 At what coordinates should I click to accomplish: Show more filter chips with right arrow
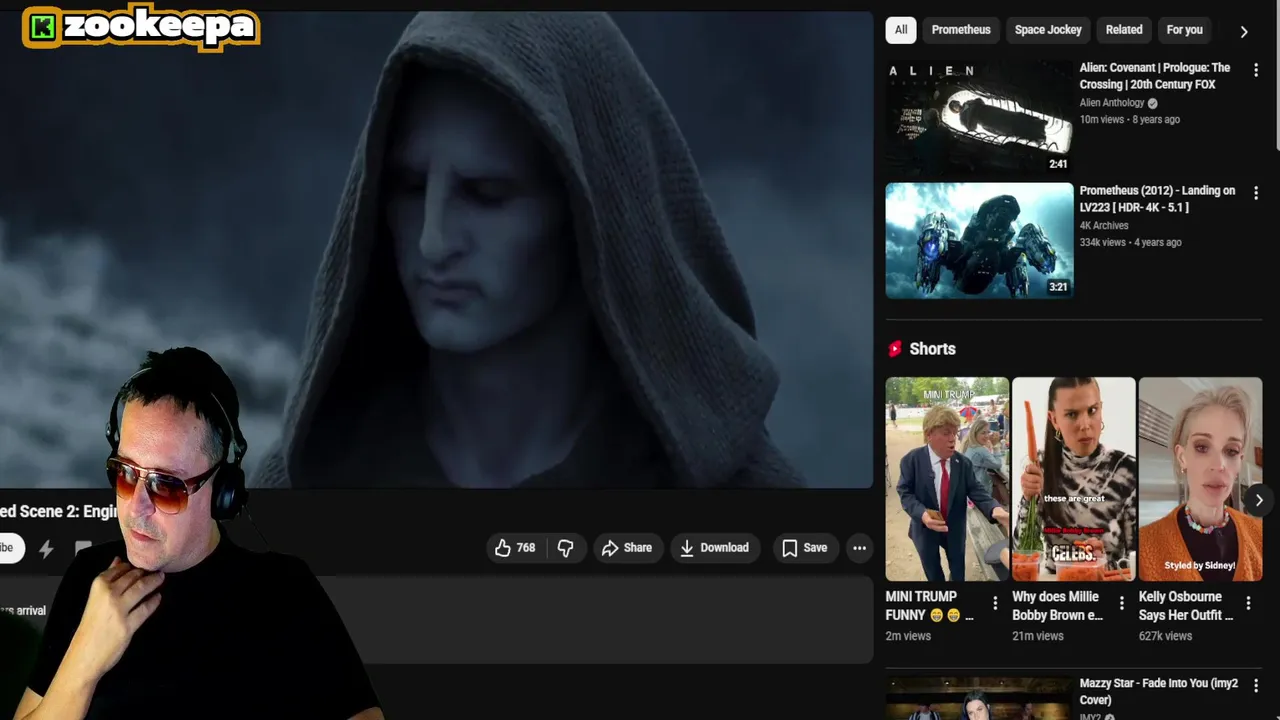coord(1244,31)
